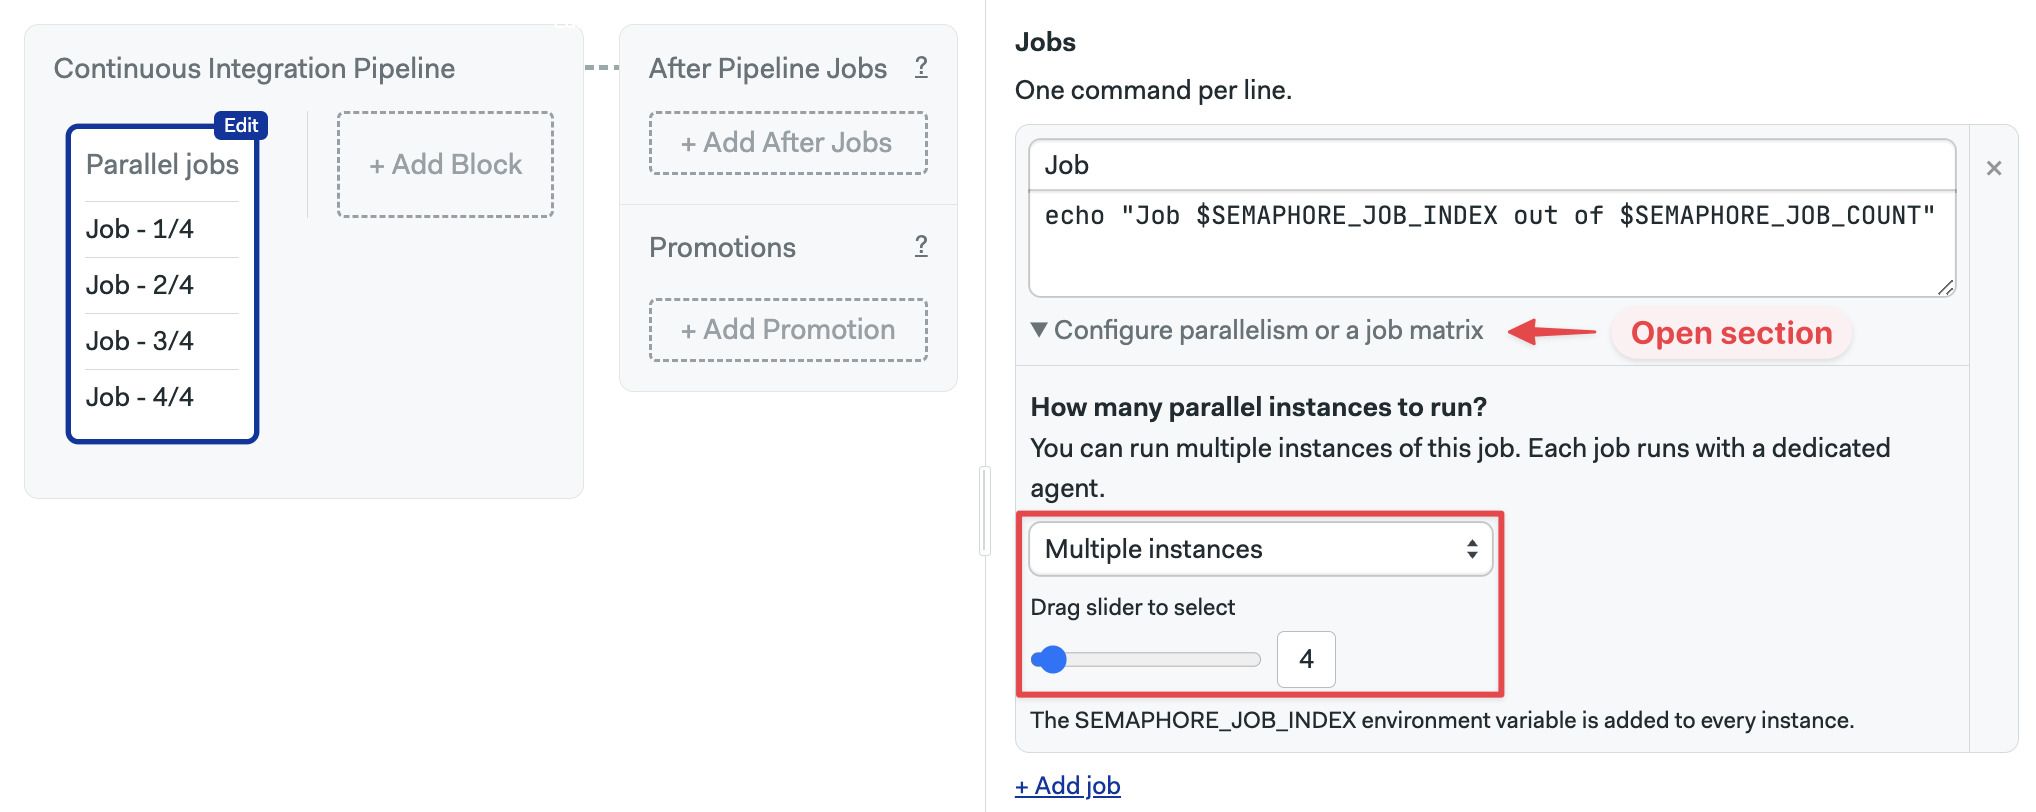Click the After Pipeline Jobs heading
Image resolution: width=2036 pixels, height=812 pixels.
click(x=768, y=68)
